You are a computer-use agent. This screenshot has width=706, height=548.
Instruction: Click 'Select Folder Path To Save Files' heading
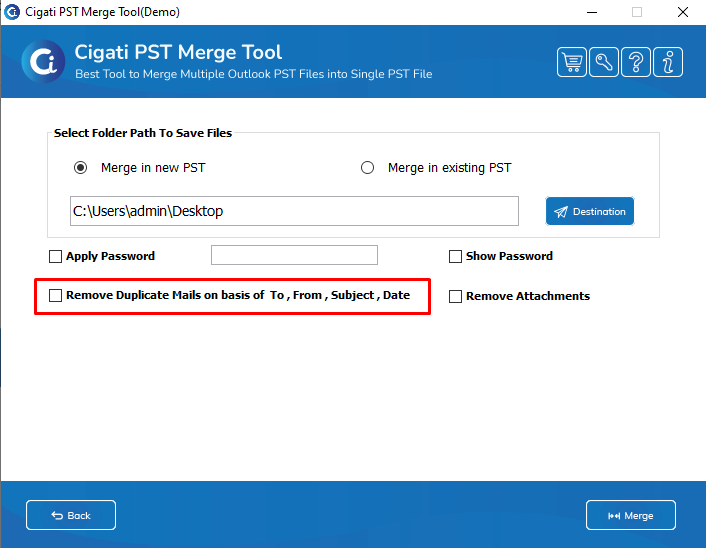pos(143,133)
